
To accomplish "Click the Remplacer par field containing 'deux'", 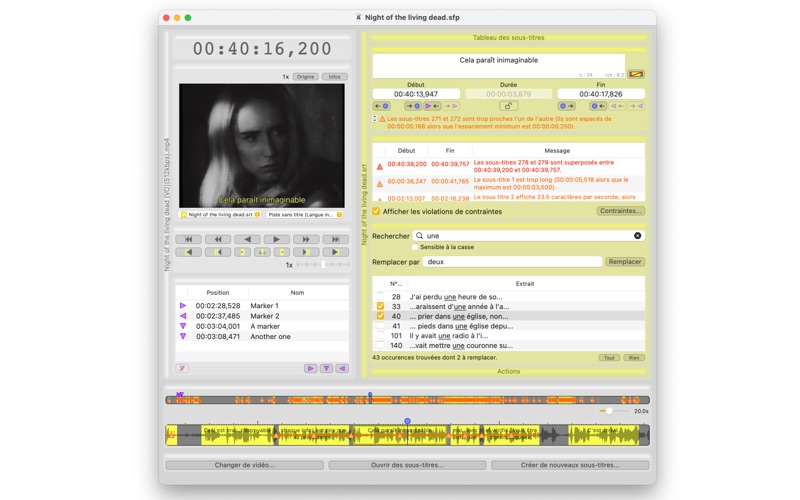I will pos(512,262).
